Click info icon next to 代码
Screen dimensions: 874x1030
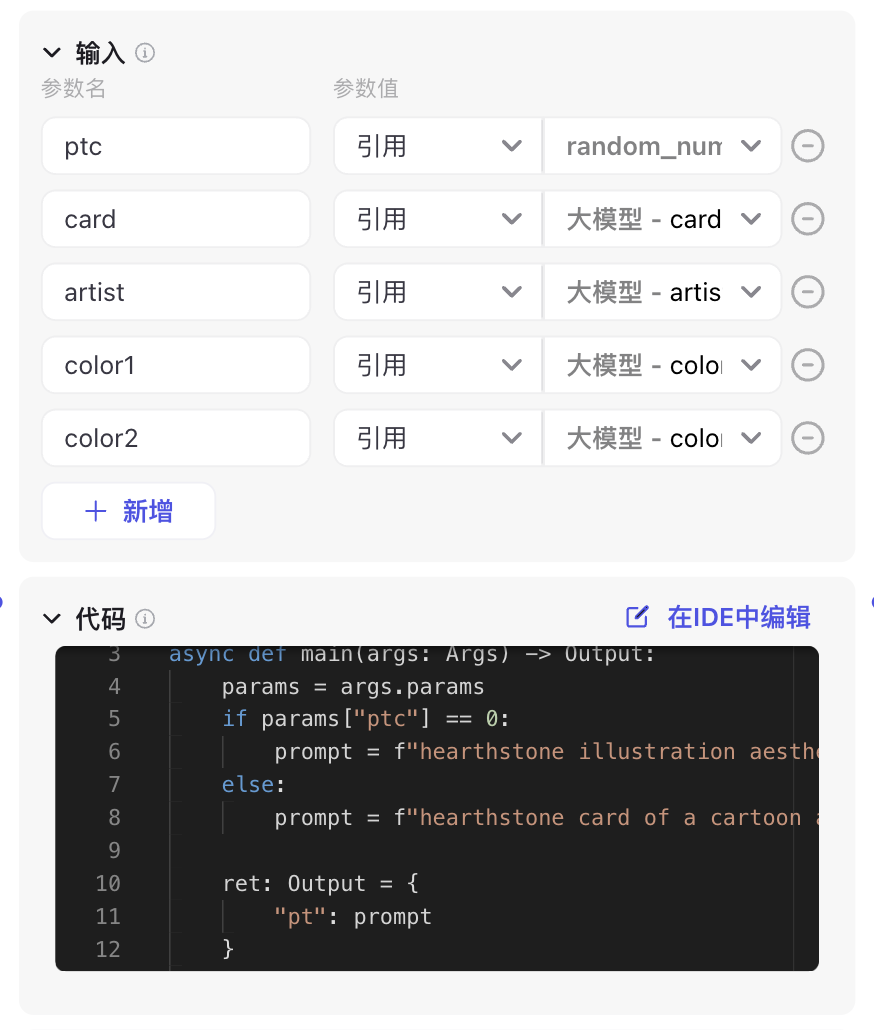(x=144, y=618)
